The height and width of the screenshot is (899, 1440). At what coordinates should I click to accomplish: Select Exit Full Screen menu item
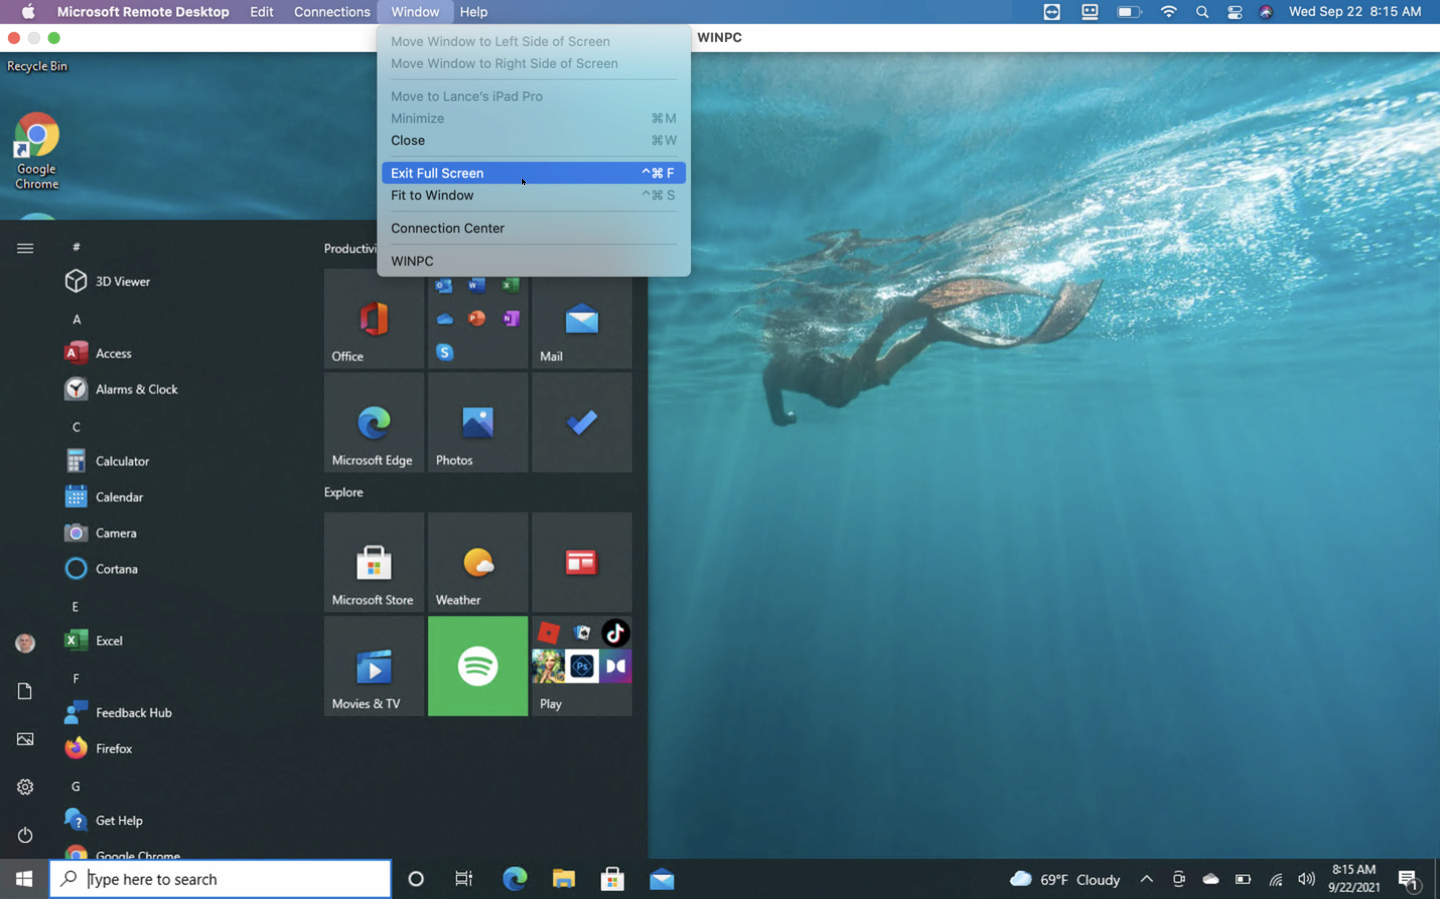(533, 173)
